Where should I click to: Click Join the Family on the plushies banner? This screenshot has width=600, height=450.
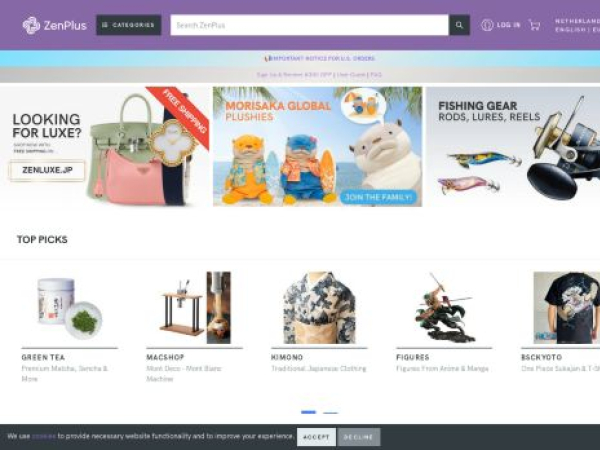click(378, 197)
